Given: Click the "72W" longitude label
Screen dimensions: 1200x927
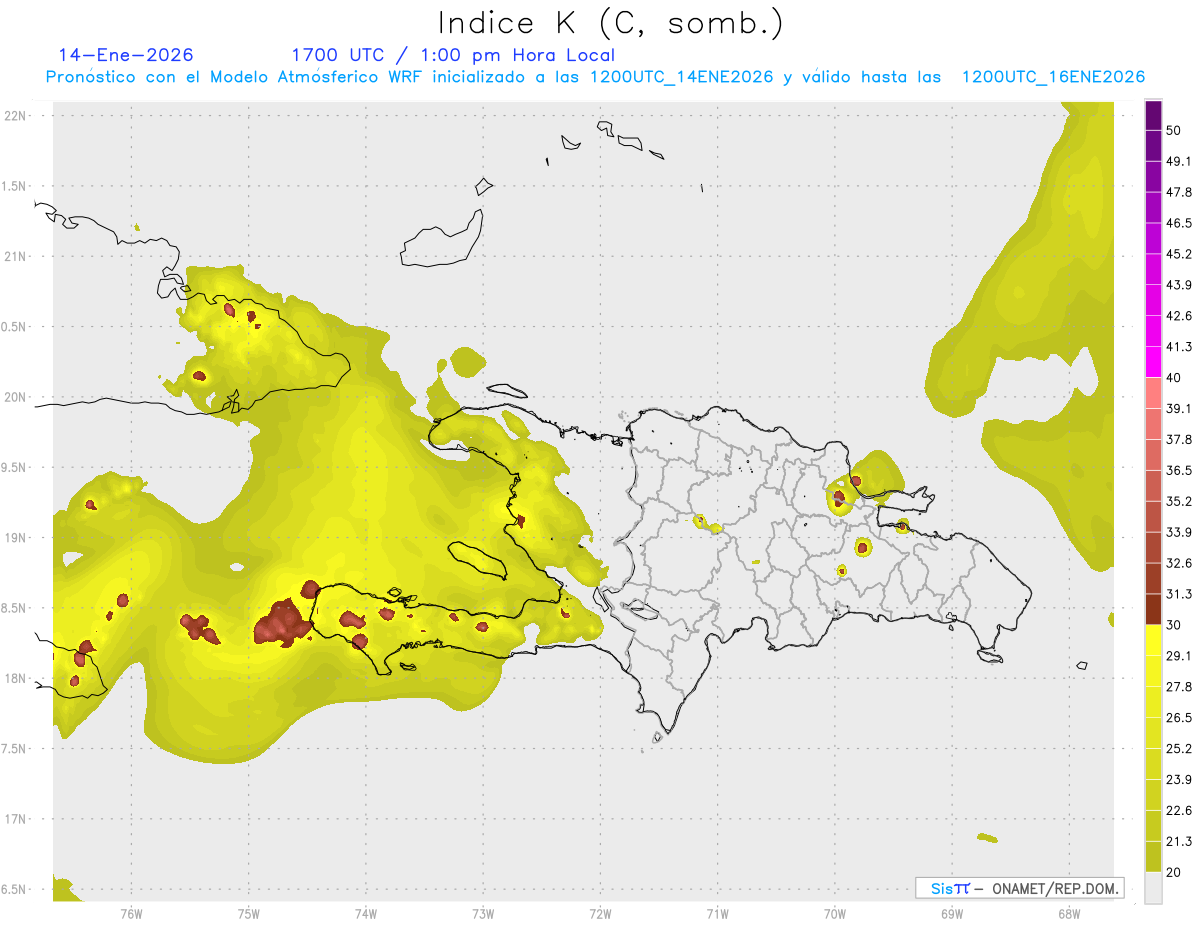Looking at the screenshot, I should pos(600,914).
